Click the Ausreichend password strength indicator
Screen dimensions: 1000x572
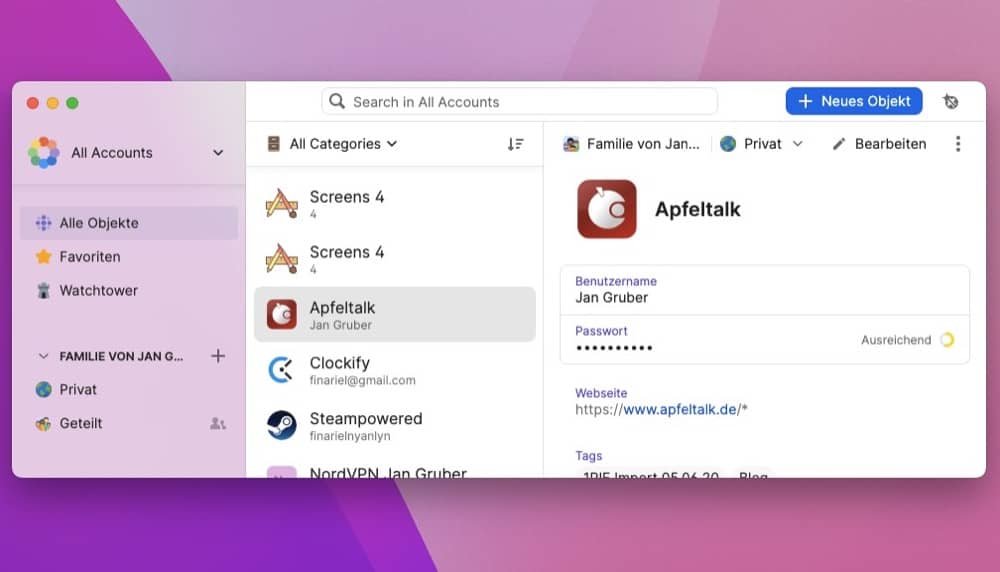pyautogui.click(x=907, y=340)
